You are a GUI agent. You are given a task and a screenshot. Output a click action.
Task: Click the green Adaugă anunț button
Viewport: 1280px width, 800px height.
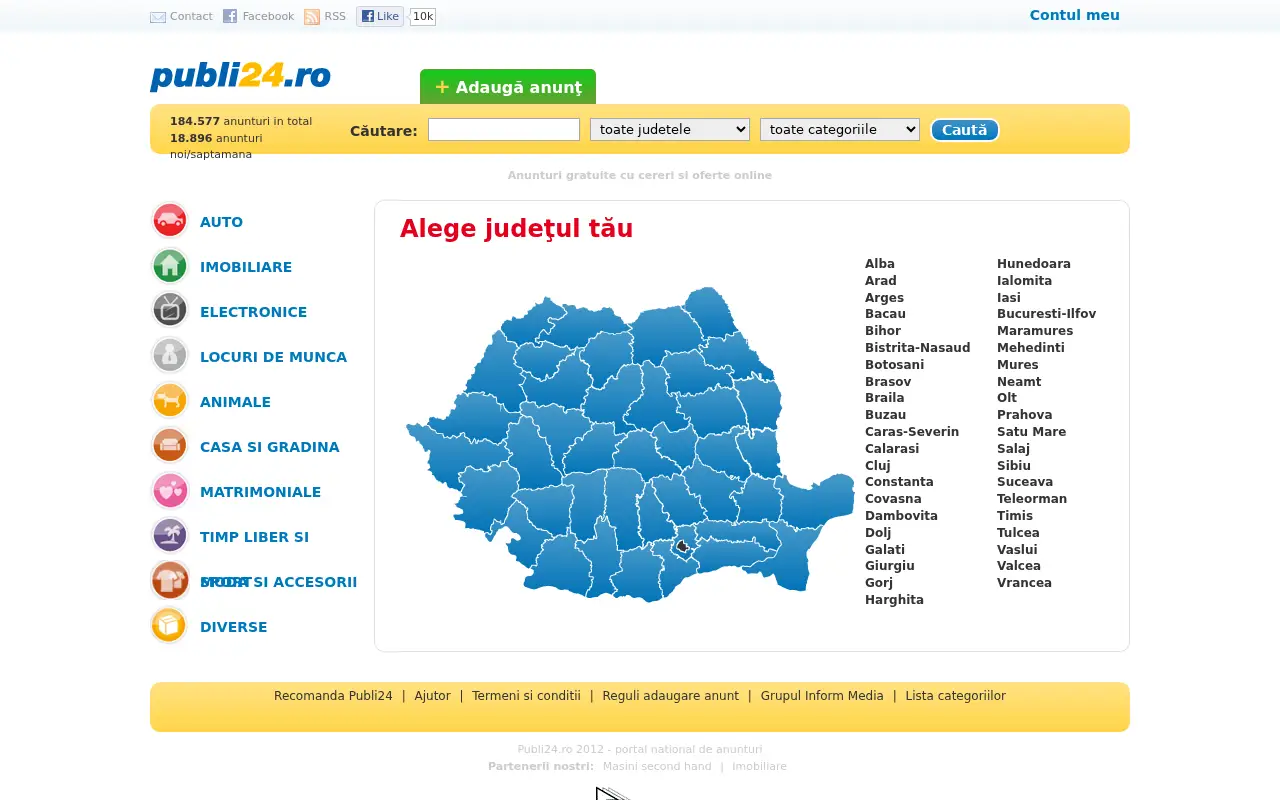pos(508,87)
